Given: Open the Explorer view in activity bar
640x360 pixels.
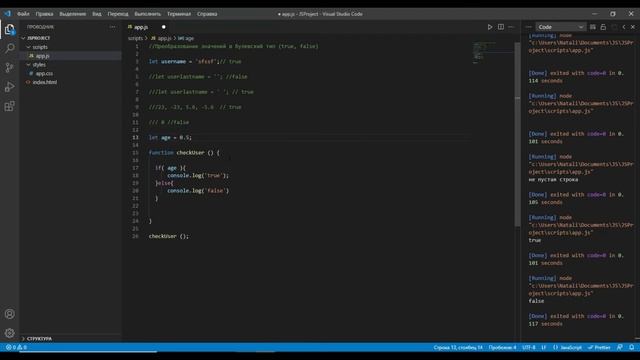Looking at the screenshot, I should (x=9, y=29).
